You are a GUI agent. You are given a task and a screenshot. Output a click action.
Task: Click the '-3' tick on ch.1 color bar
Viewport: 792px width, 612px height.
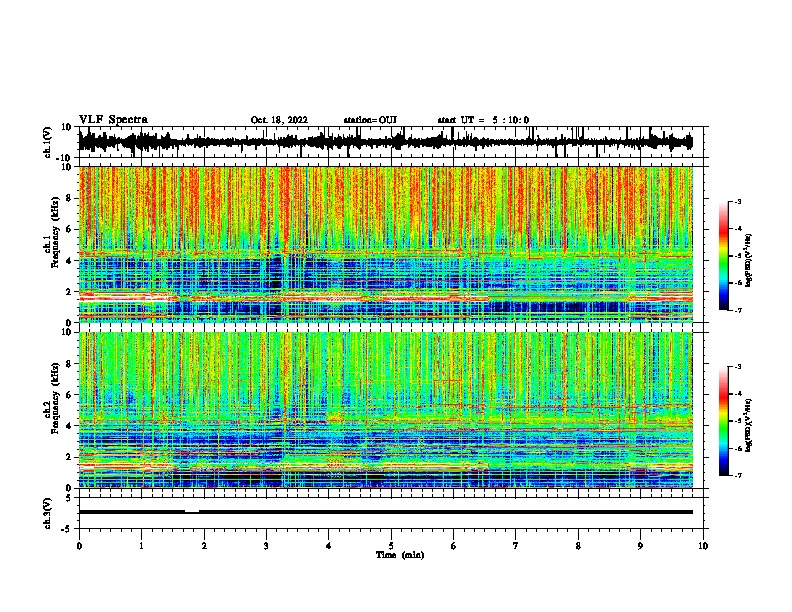click(737, 202)
